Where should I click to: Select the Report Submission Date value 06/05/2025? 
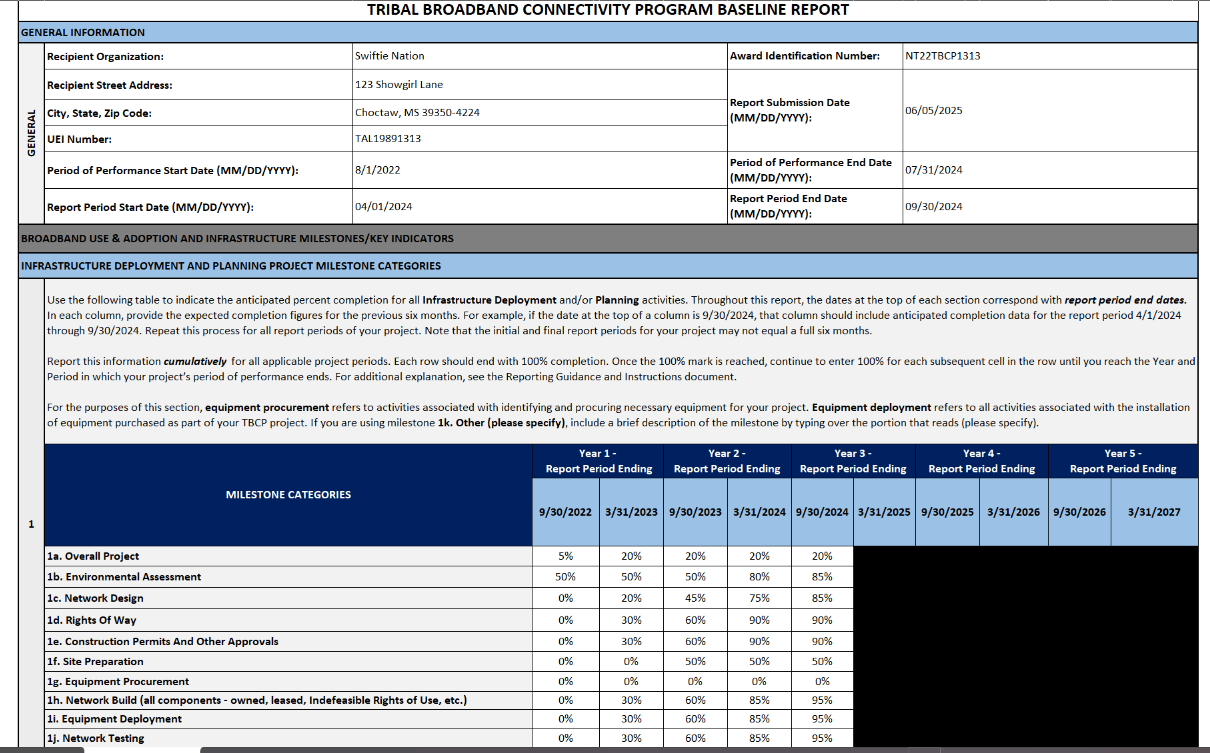[x=1048, y=110]
